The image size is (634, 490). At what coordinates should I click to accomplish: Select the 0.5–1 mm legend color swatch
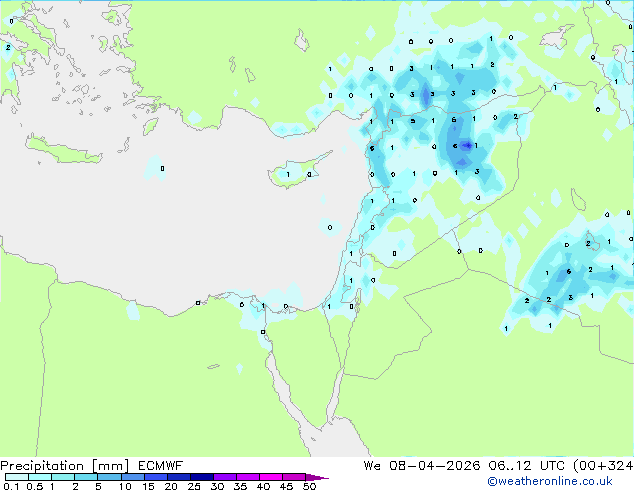pyautogui.click(x=40, y=477)
